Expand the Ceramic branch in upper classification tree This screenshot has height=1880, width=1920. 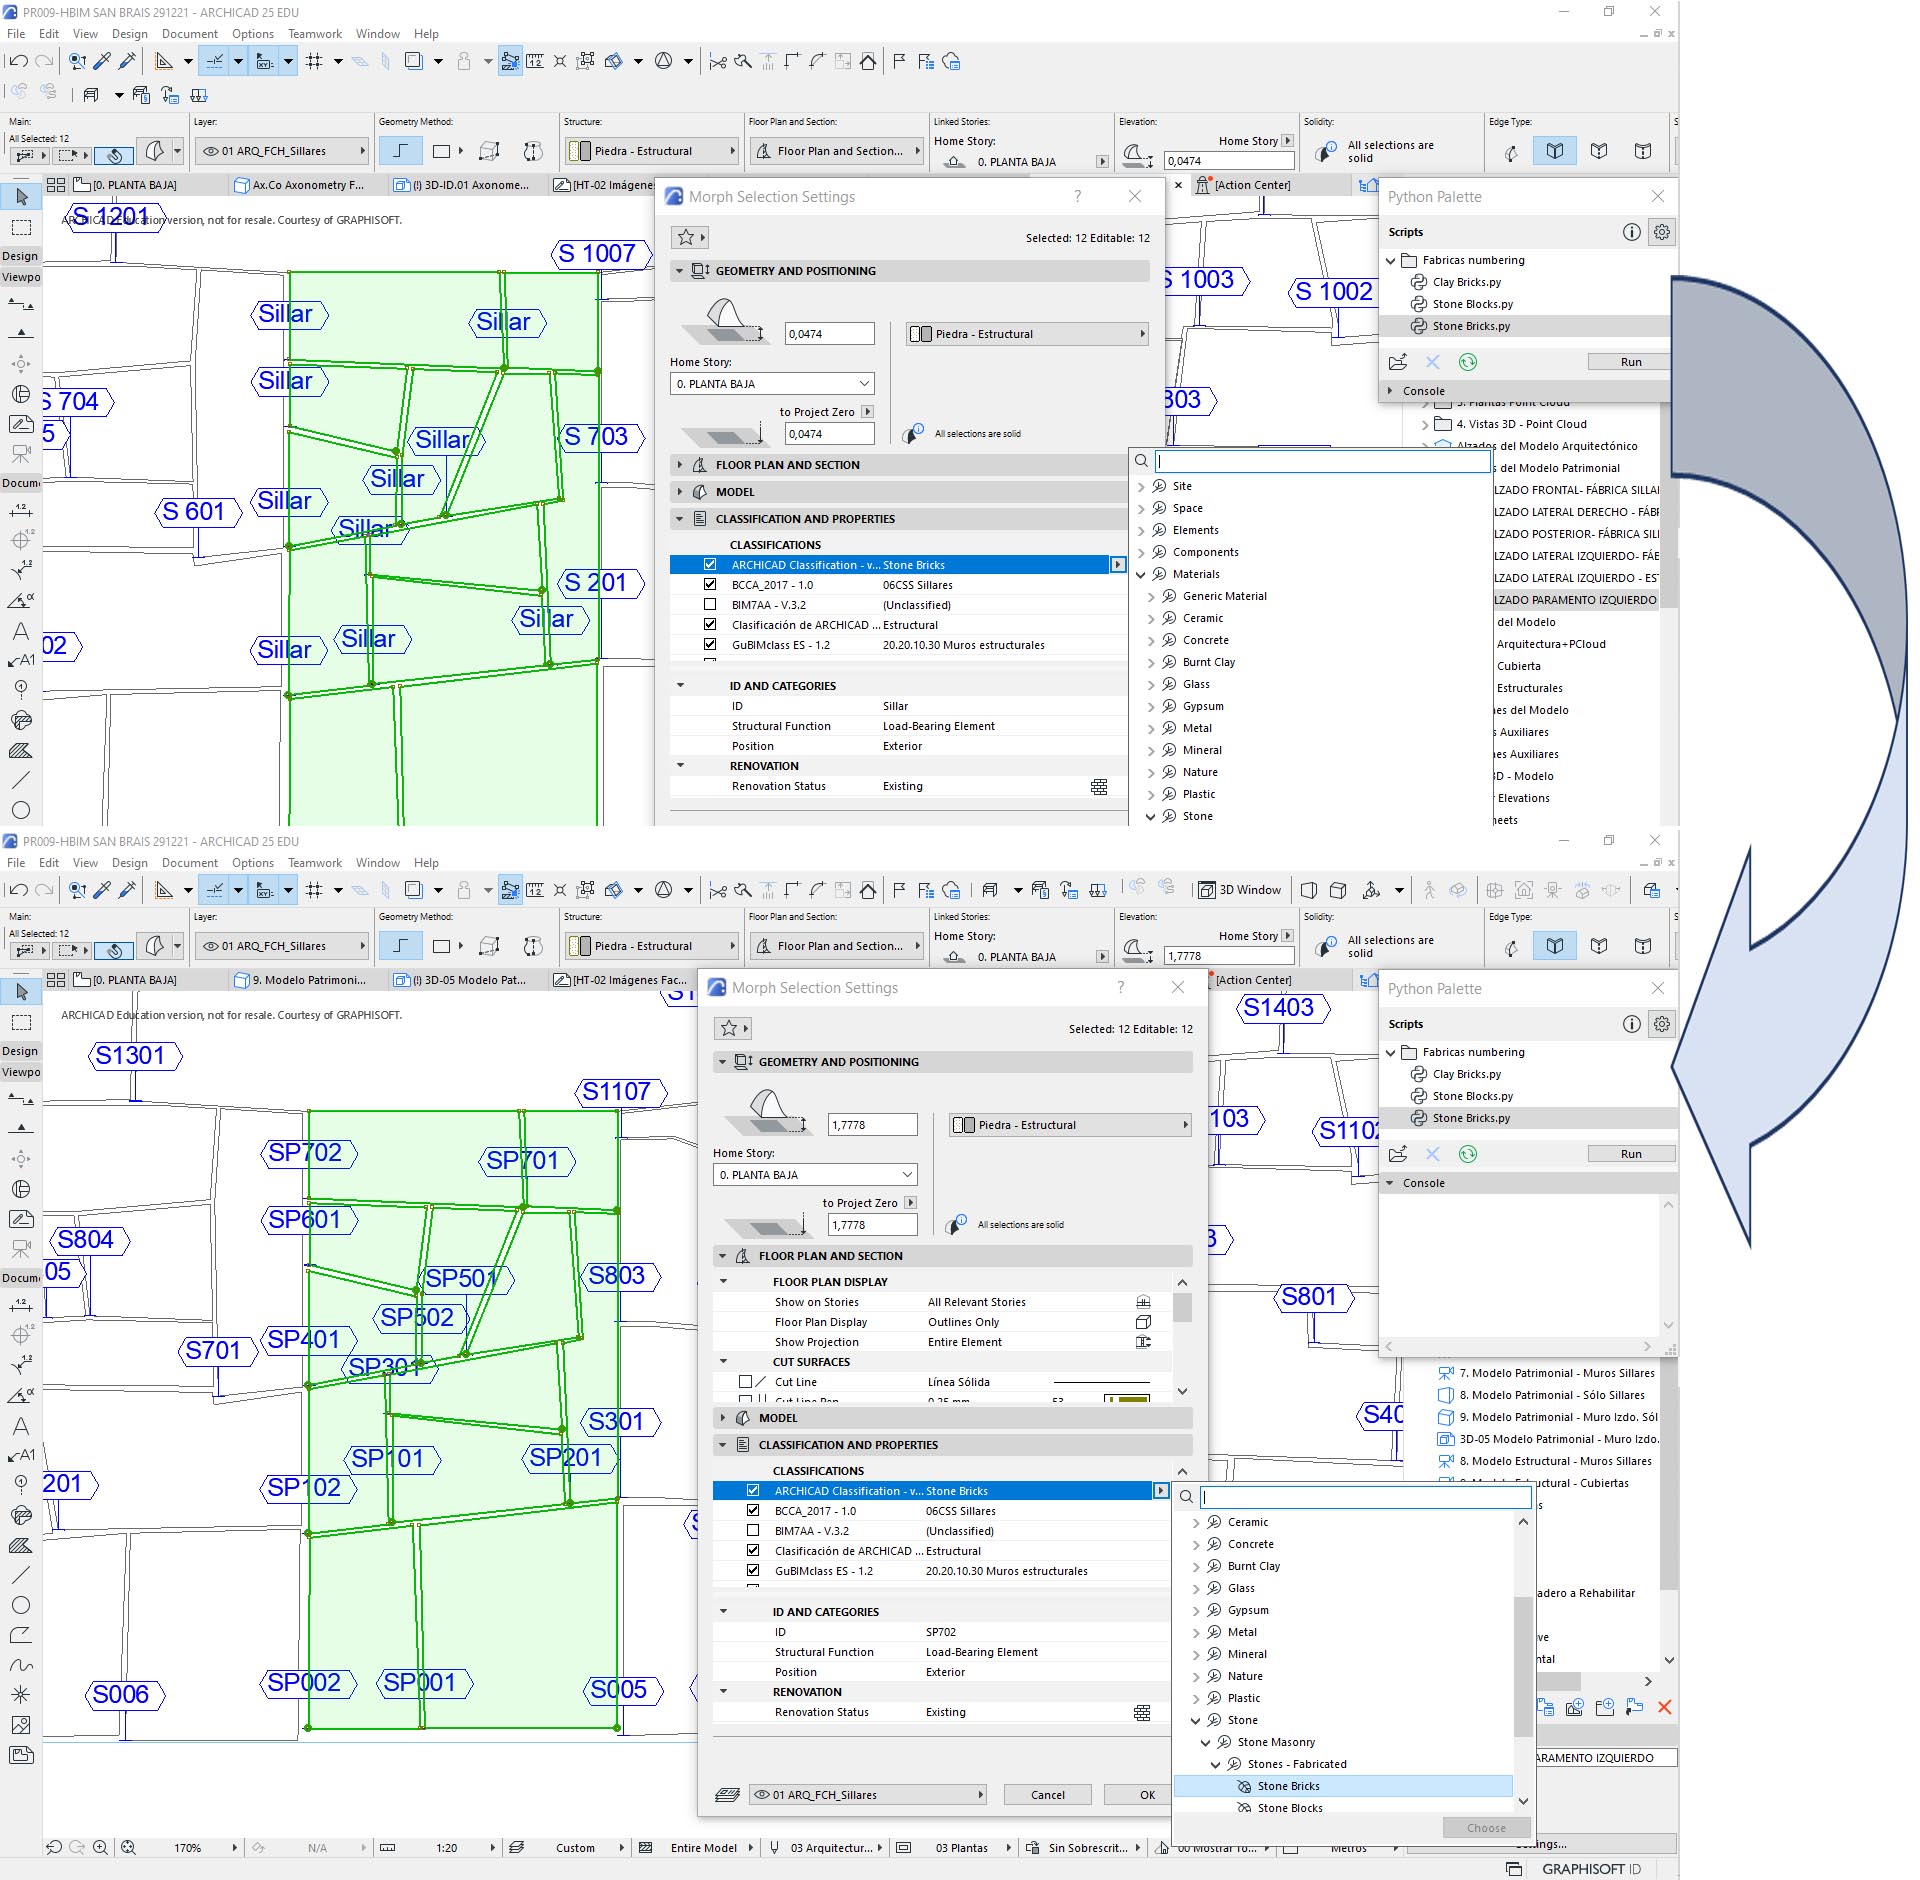1150,619
